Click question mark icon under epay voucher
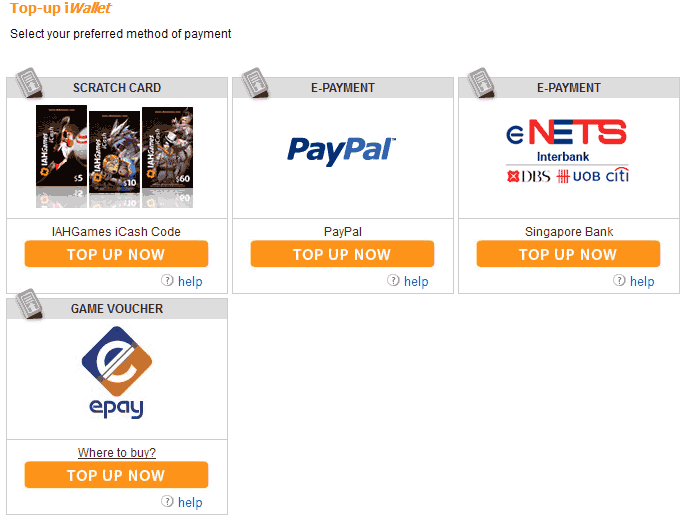This screenshot has height=522, width=686. [x=167, y=501]
